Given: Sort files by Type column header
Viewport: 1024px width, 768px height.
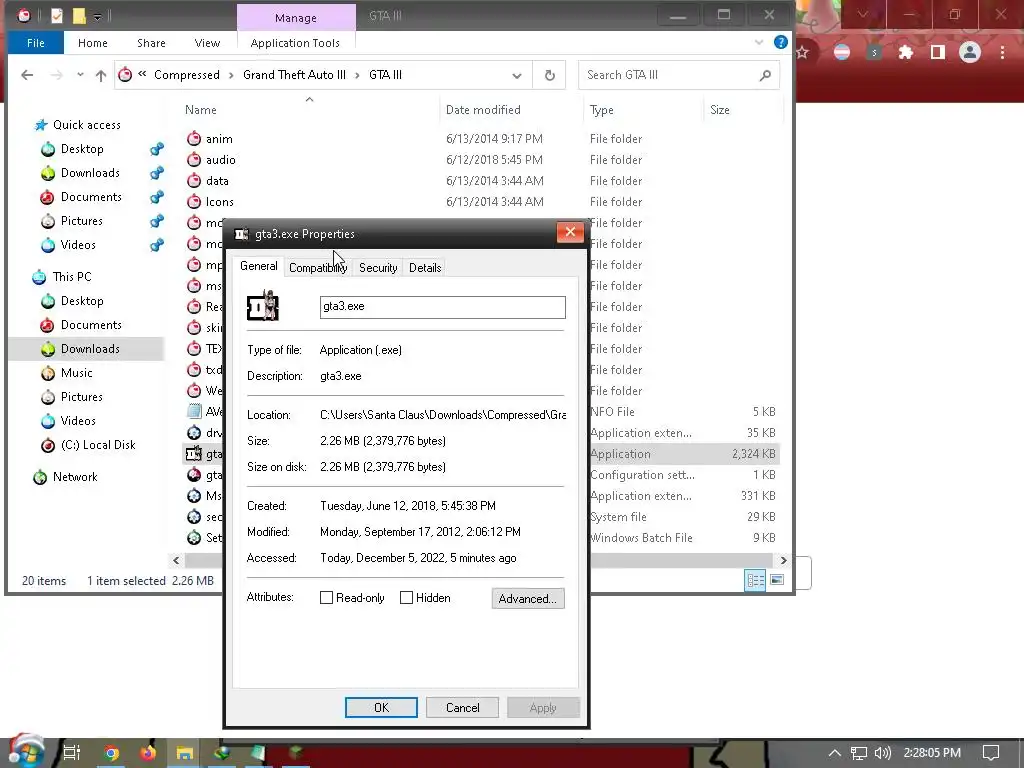Looking at the screenshot, I should (601, 110).
